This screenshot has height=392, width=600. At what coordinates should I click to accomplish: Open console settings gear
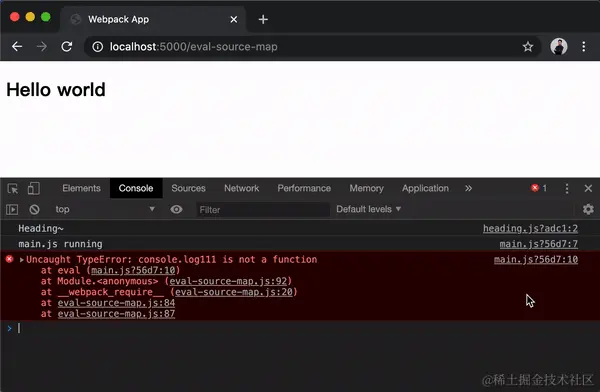tap(588, 209)
